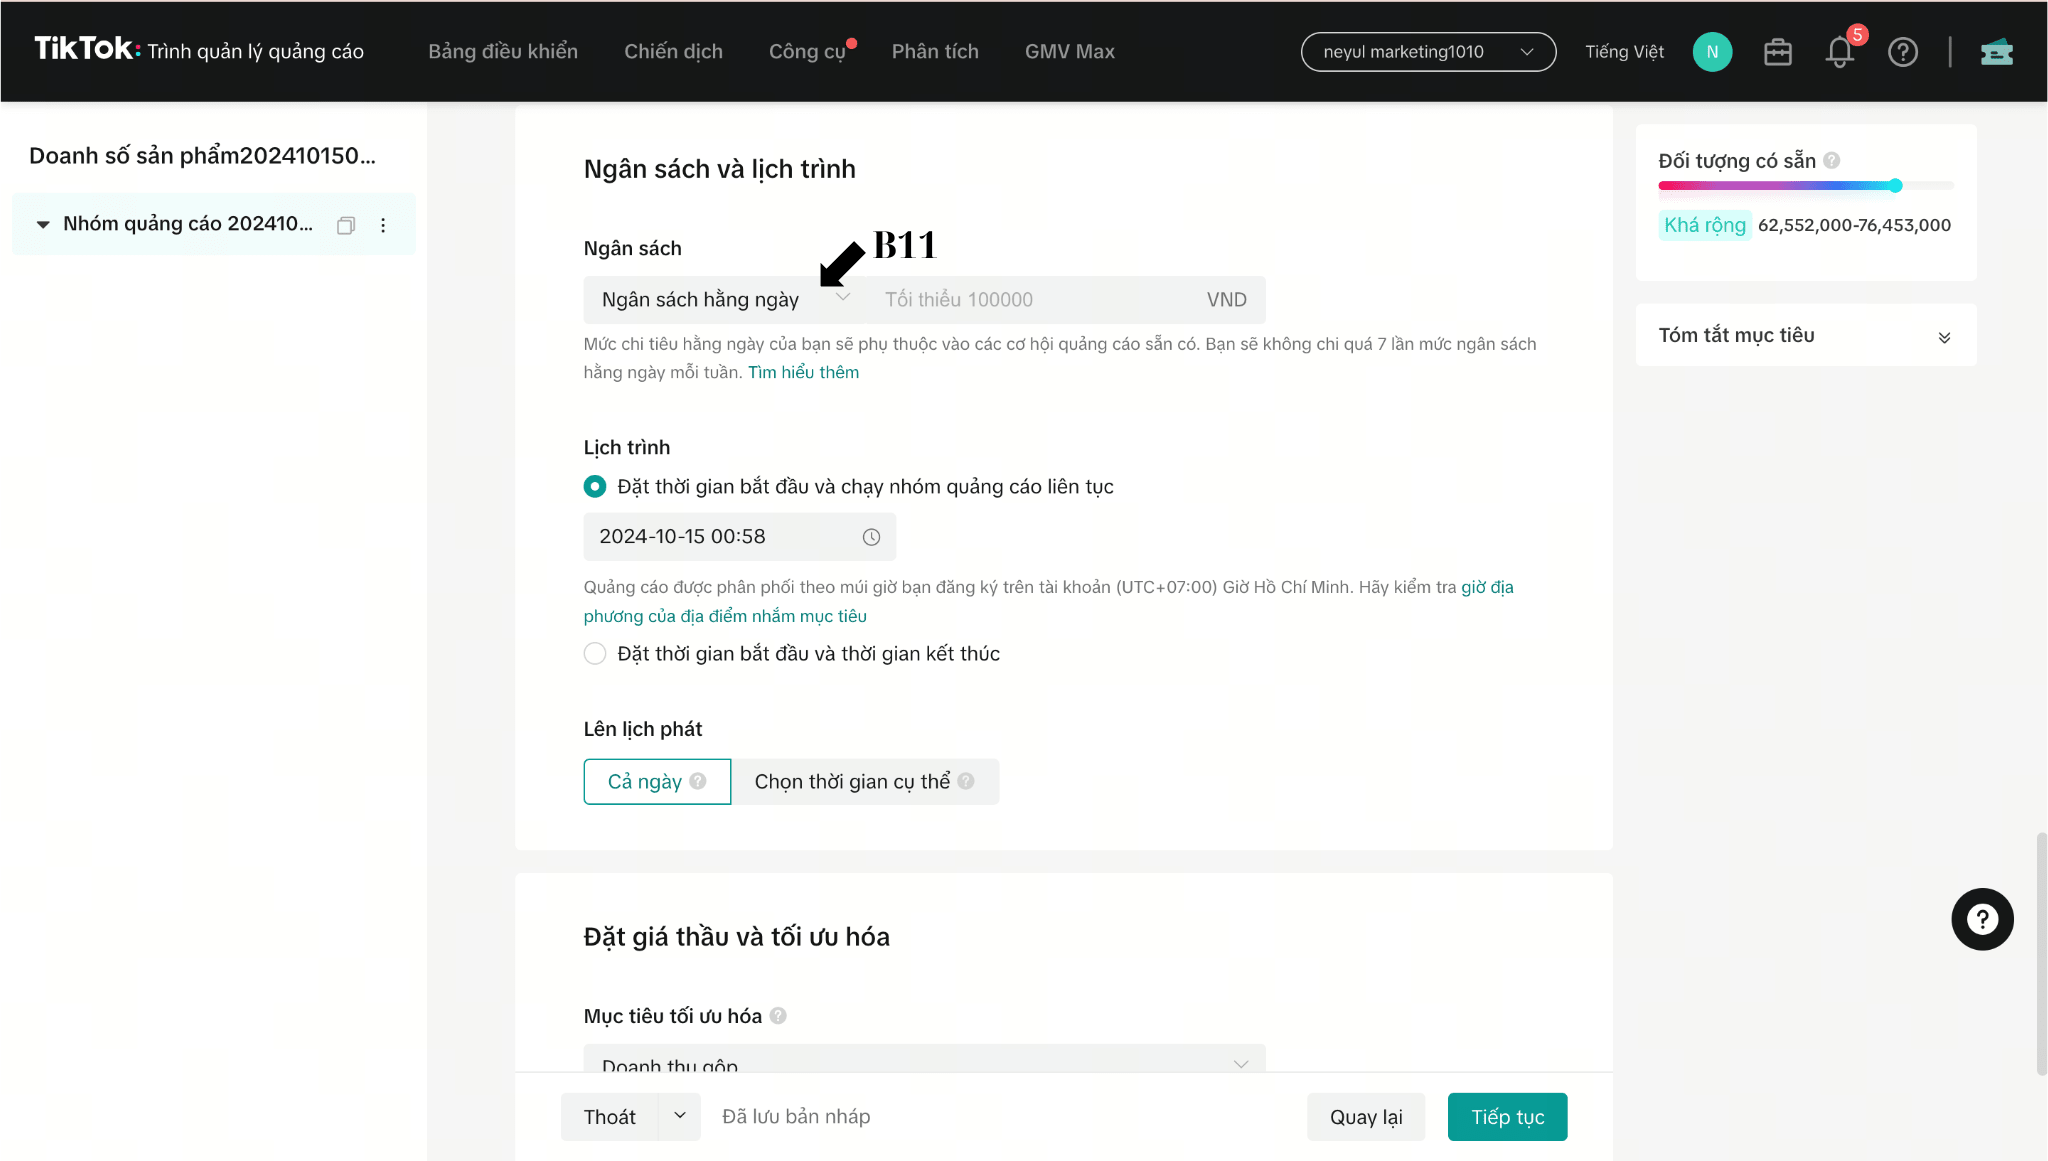Go to Chiến dịch tab

tap(673, 52)
